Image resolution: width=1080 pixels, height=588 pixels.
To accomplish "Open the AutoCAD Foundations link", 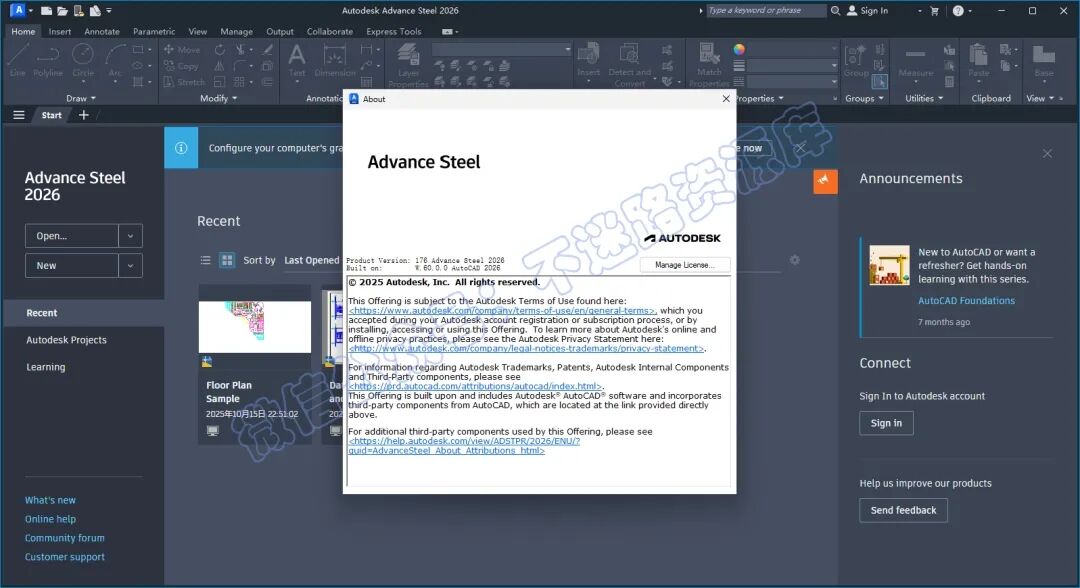I will point(966,300).
